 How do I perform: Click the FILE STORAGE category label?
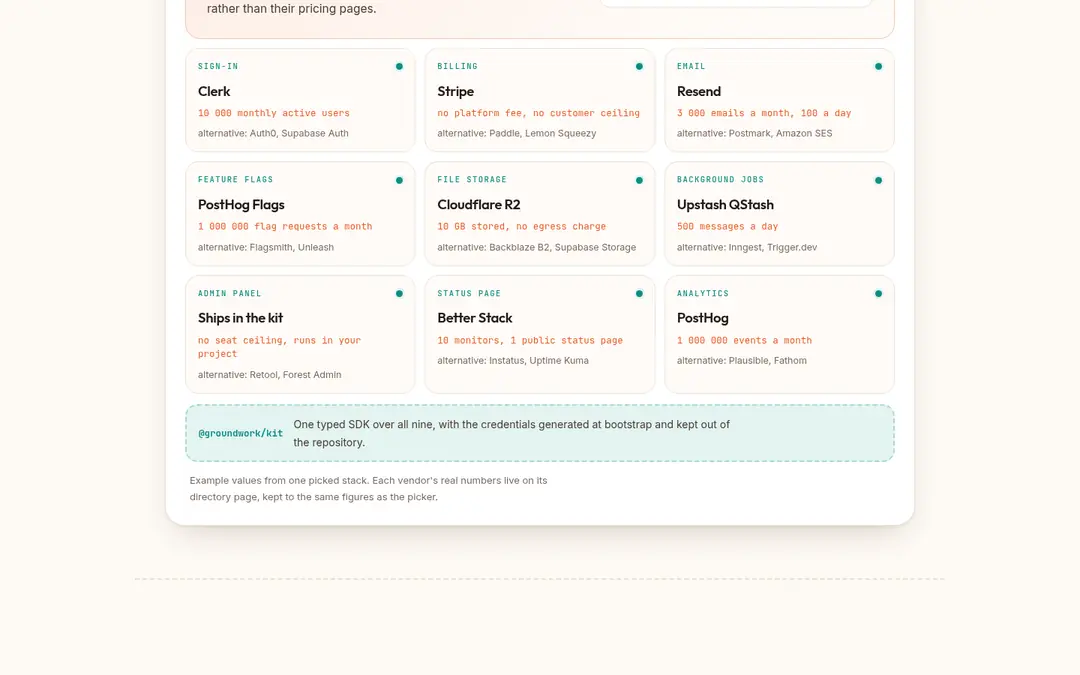tap(472, 179)
